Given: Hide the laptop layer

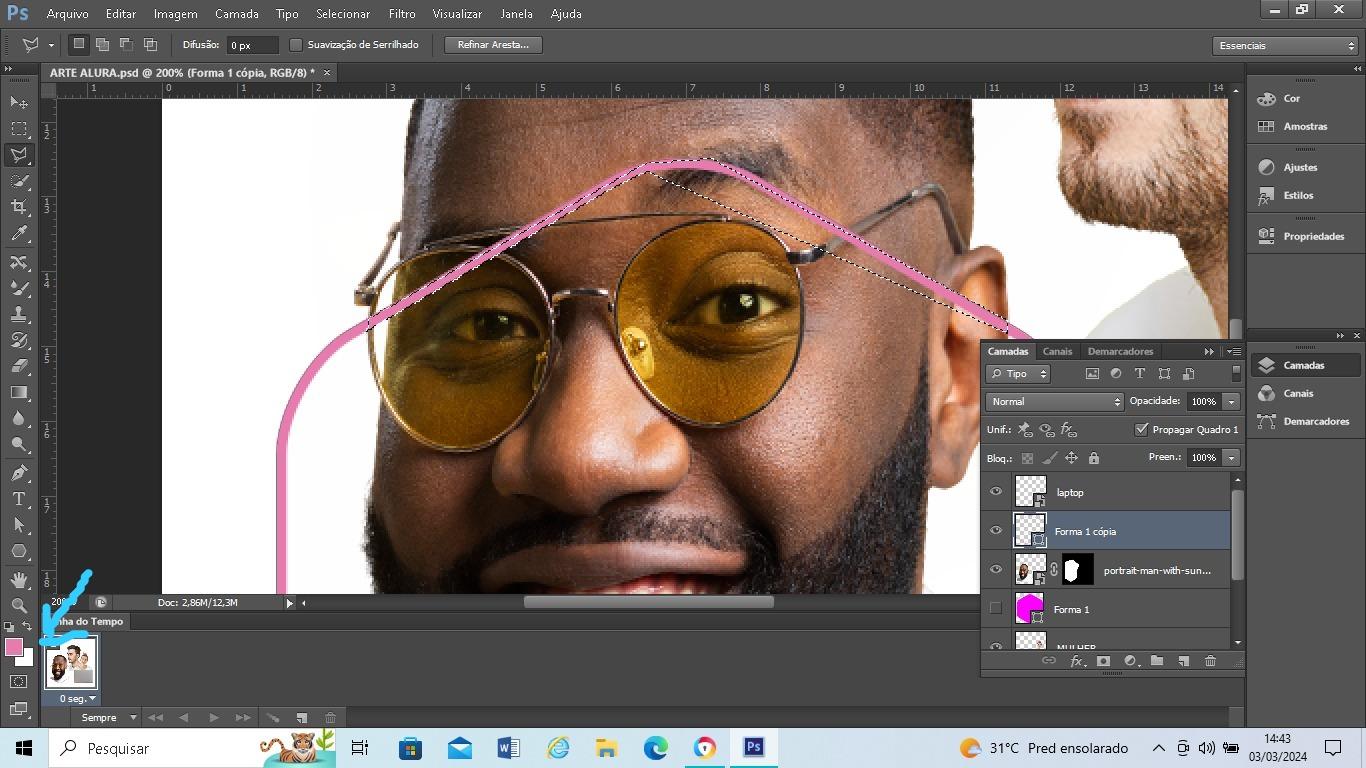Looking at the screenshot, I should [x=995, y=492].
